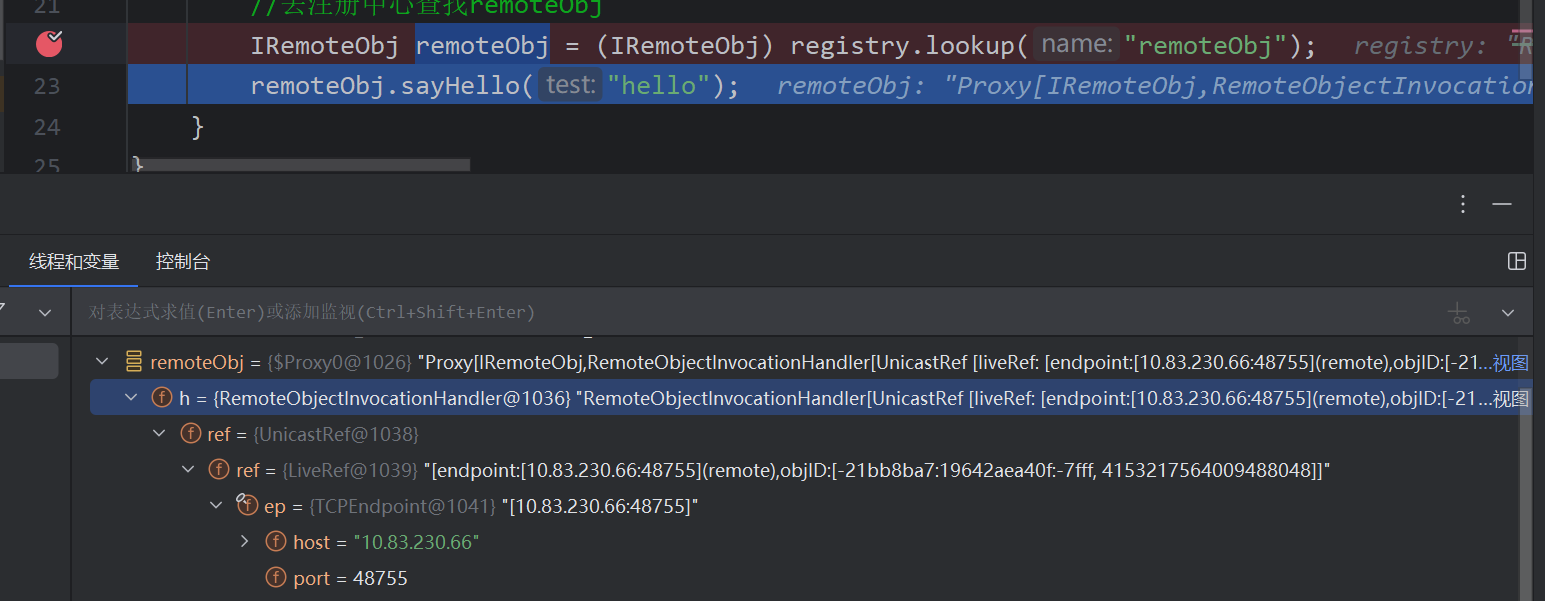
Task: Open the debugger layout settings icon
Action: (x=1517, y=262)
